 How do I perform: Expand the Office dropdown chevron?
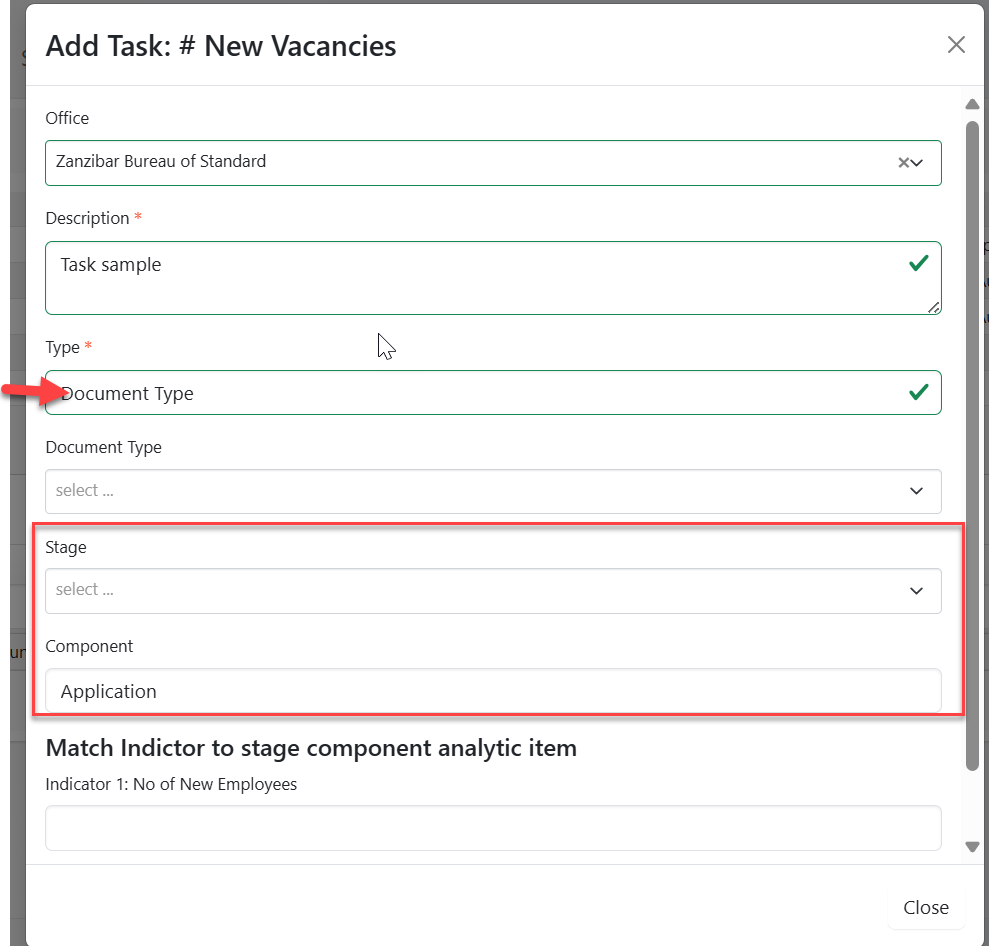(x=918, y=163)
